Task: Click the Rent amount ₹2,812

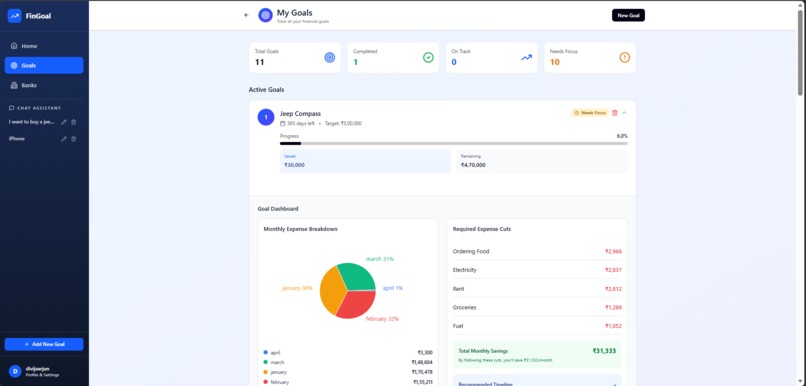Action: click(613, 289)
